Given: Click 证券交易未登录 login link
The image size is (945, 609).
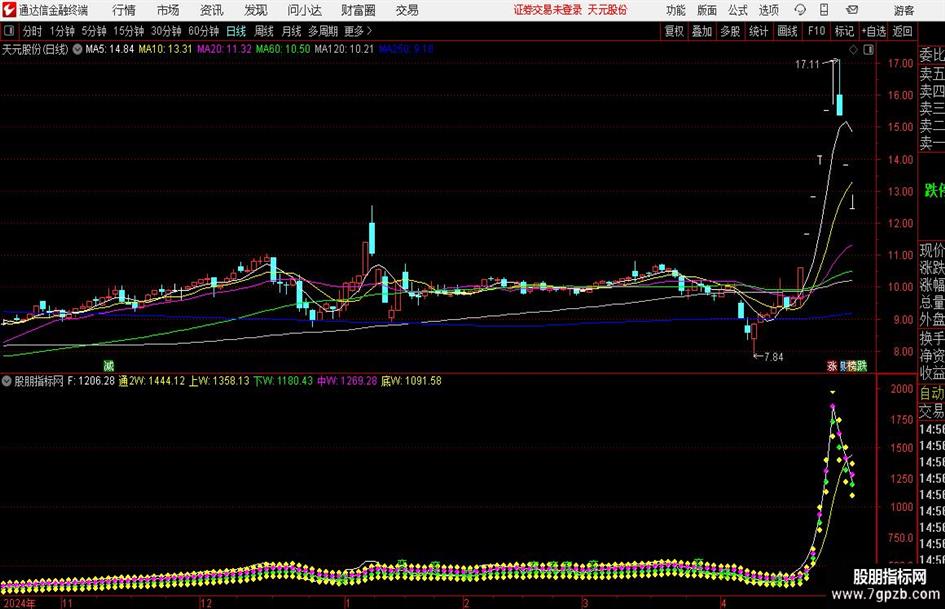Looking at the screenshot, I should (548, 10).
